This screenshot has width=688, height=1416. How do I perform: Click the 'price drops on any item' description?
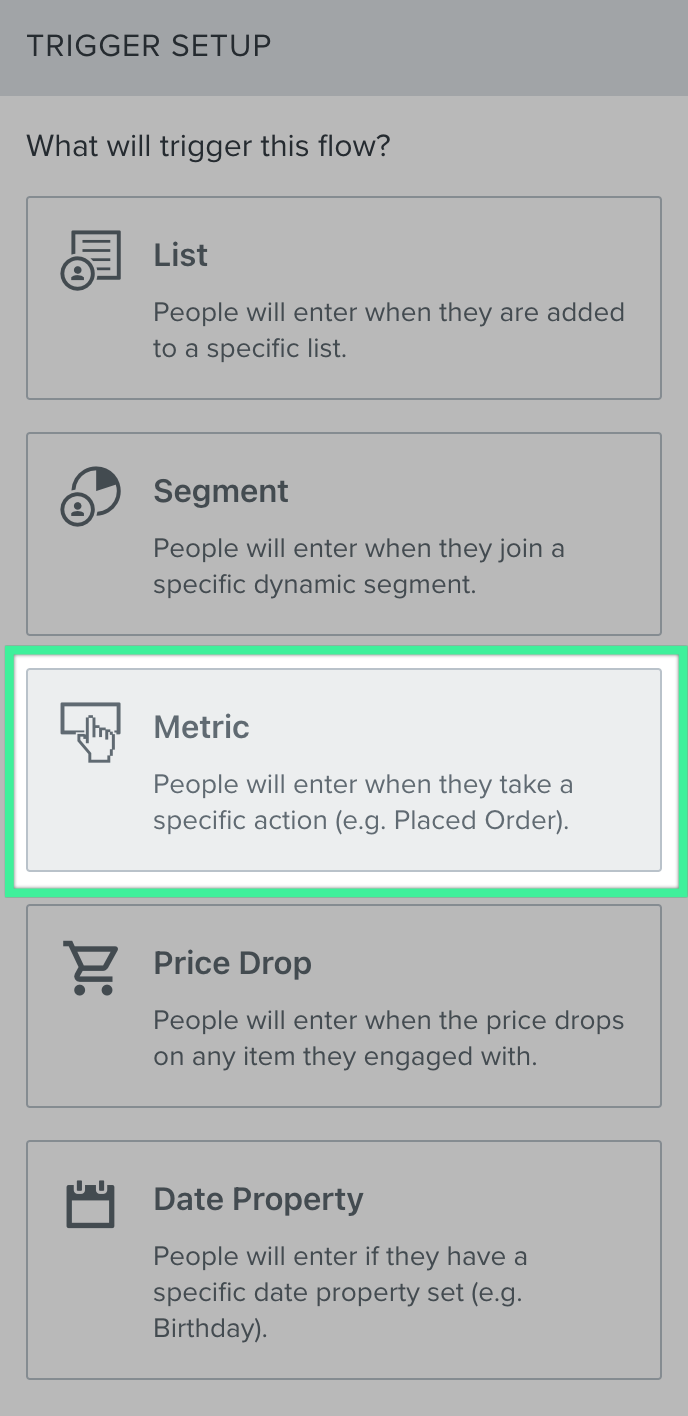click(x=389, y=1039)
